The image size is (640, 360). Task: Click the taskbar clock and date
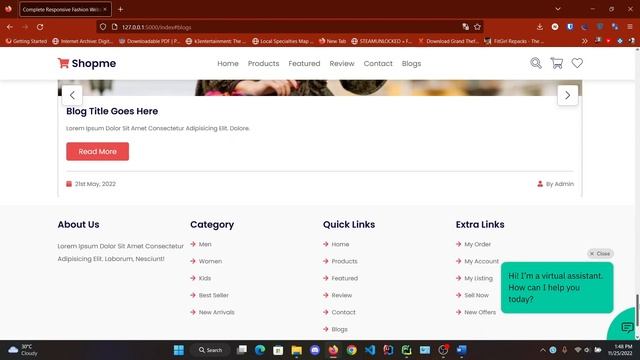pyautogui.click(x=620, y=350)
